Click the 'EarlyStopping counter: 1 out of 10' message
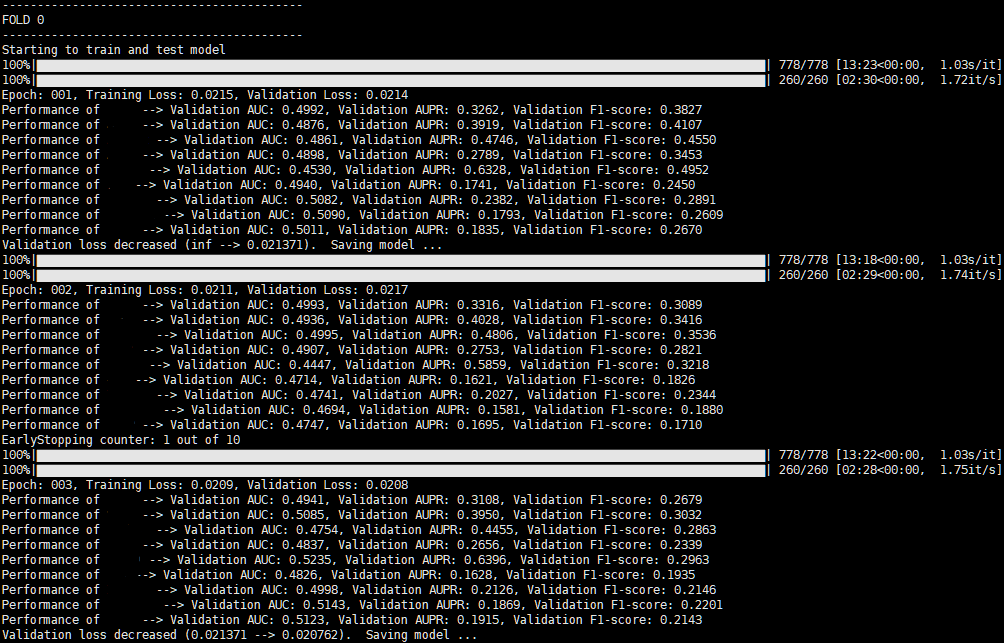 pos(120,440)
